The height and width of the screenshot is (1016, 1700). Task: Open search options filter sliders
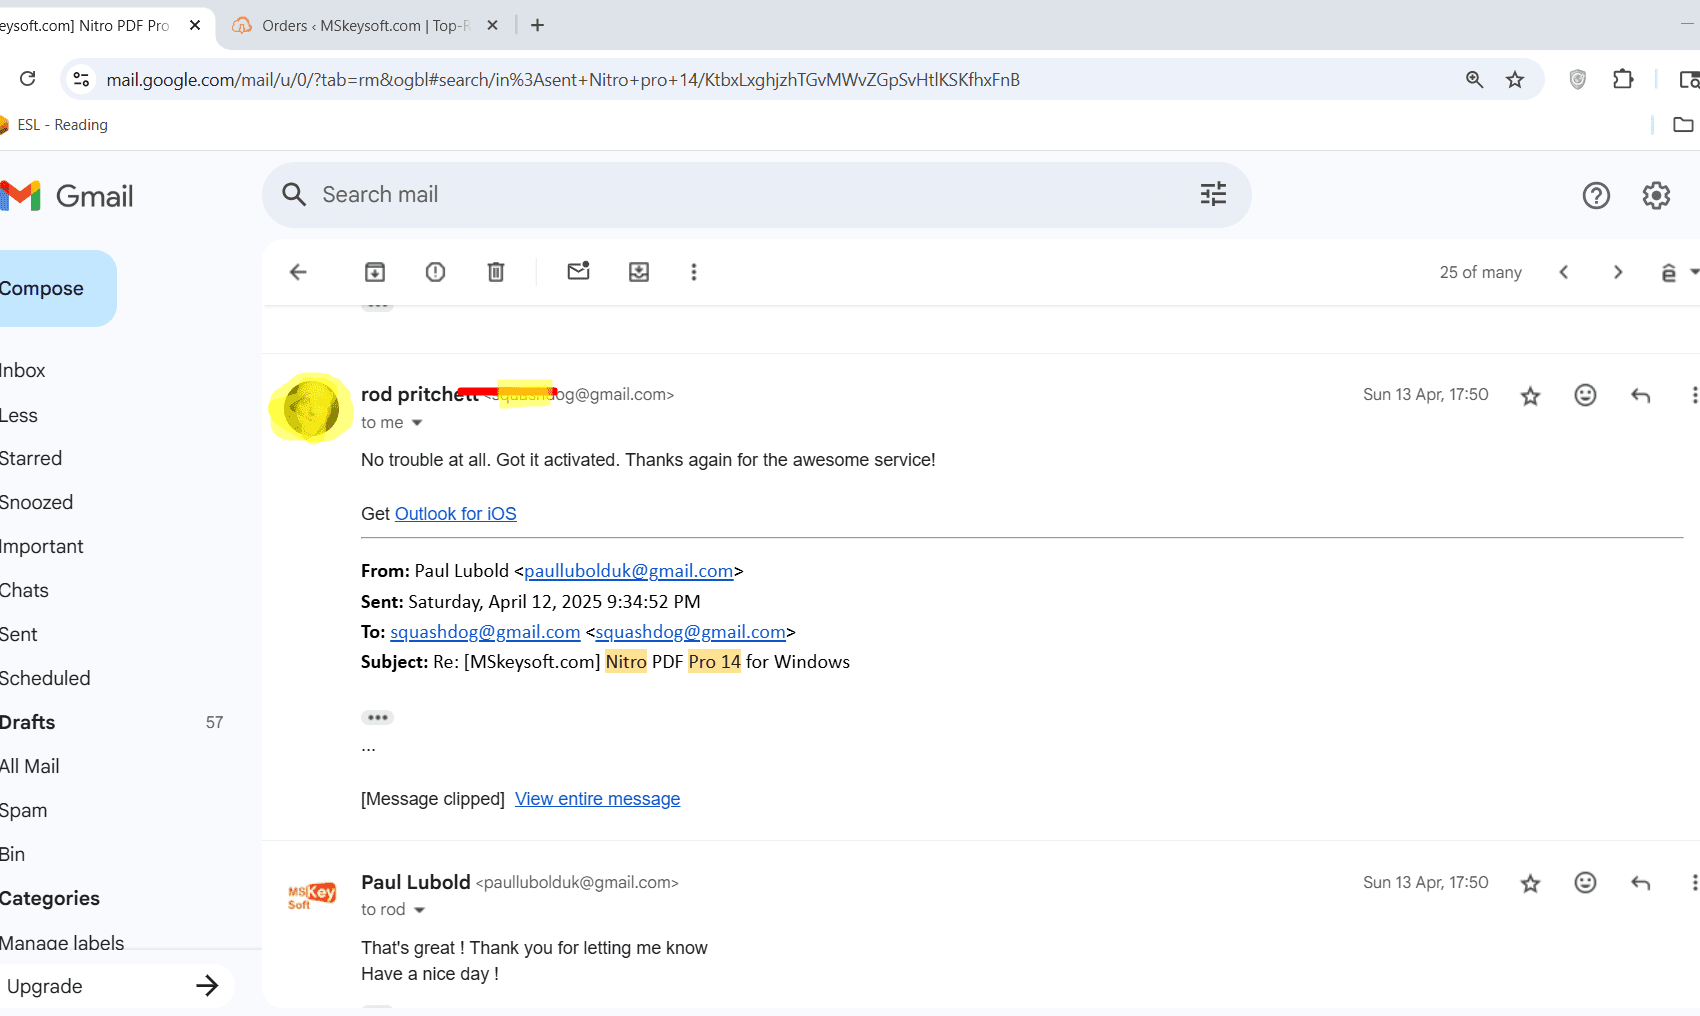(1213, 194)
